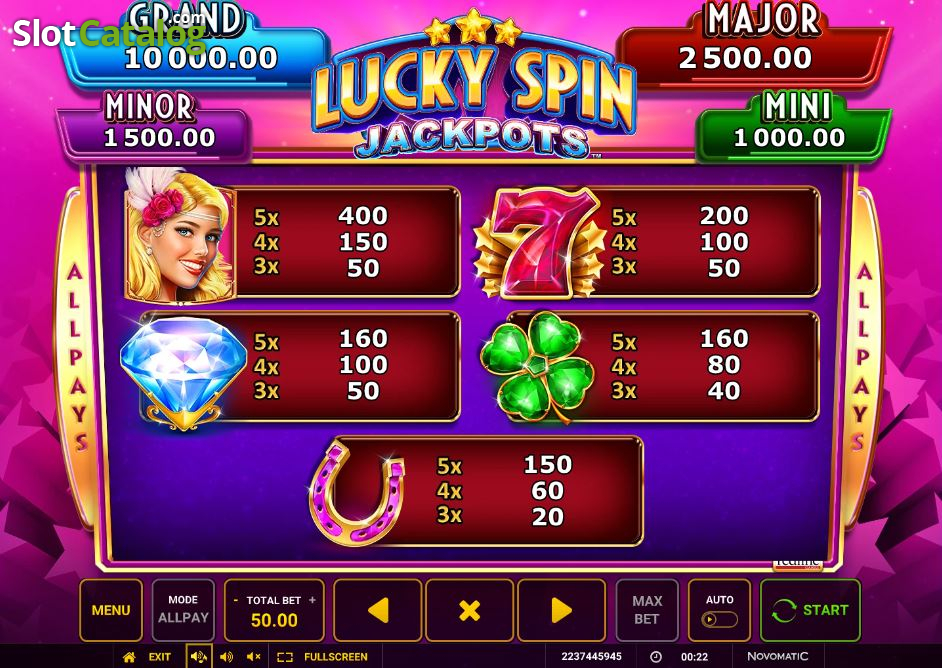
Task: Go to next paytable page arrow
Action: (x=561, y=610)
